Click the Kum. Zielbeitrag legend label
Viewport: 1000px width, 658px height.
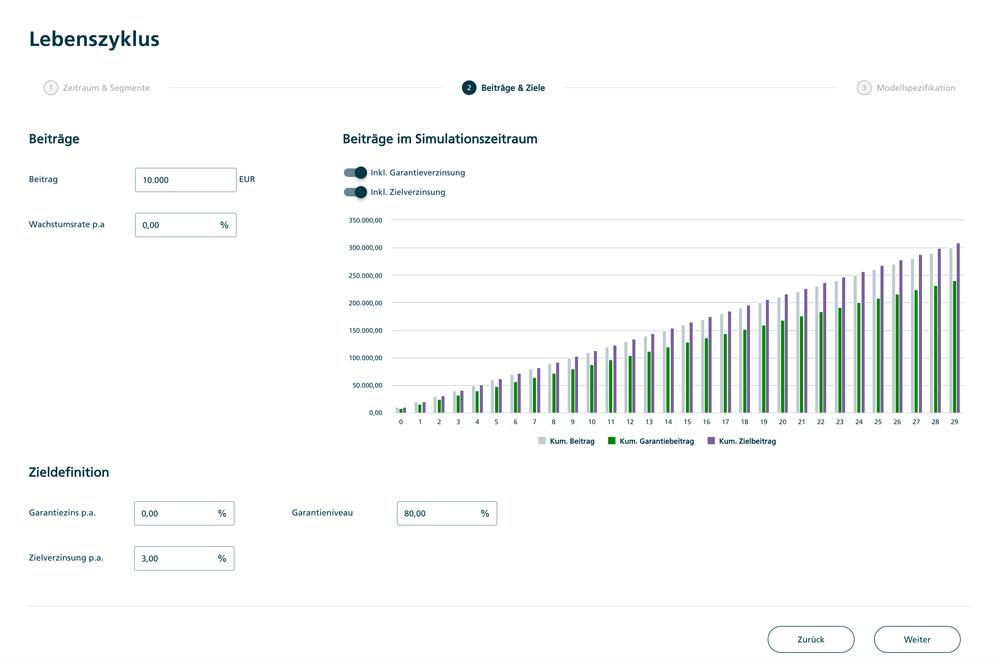point(747,441)
